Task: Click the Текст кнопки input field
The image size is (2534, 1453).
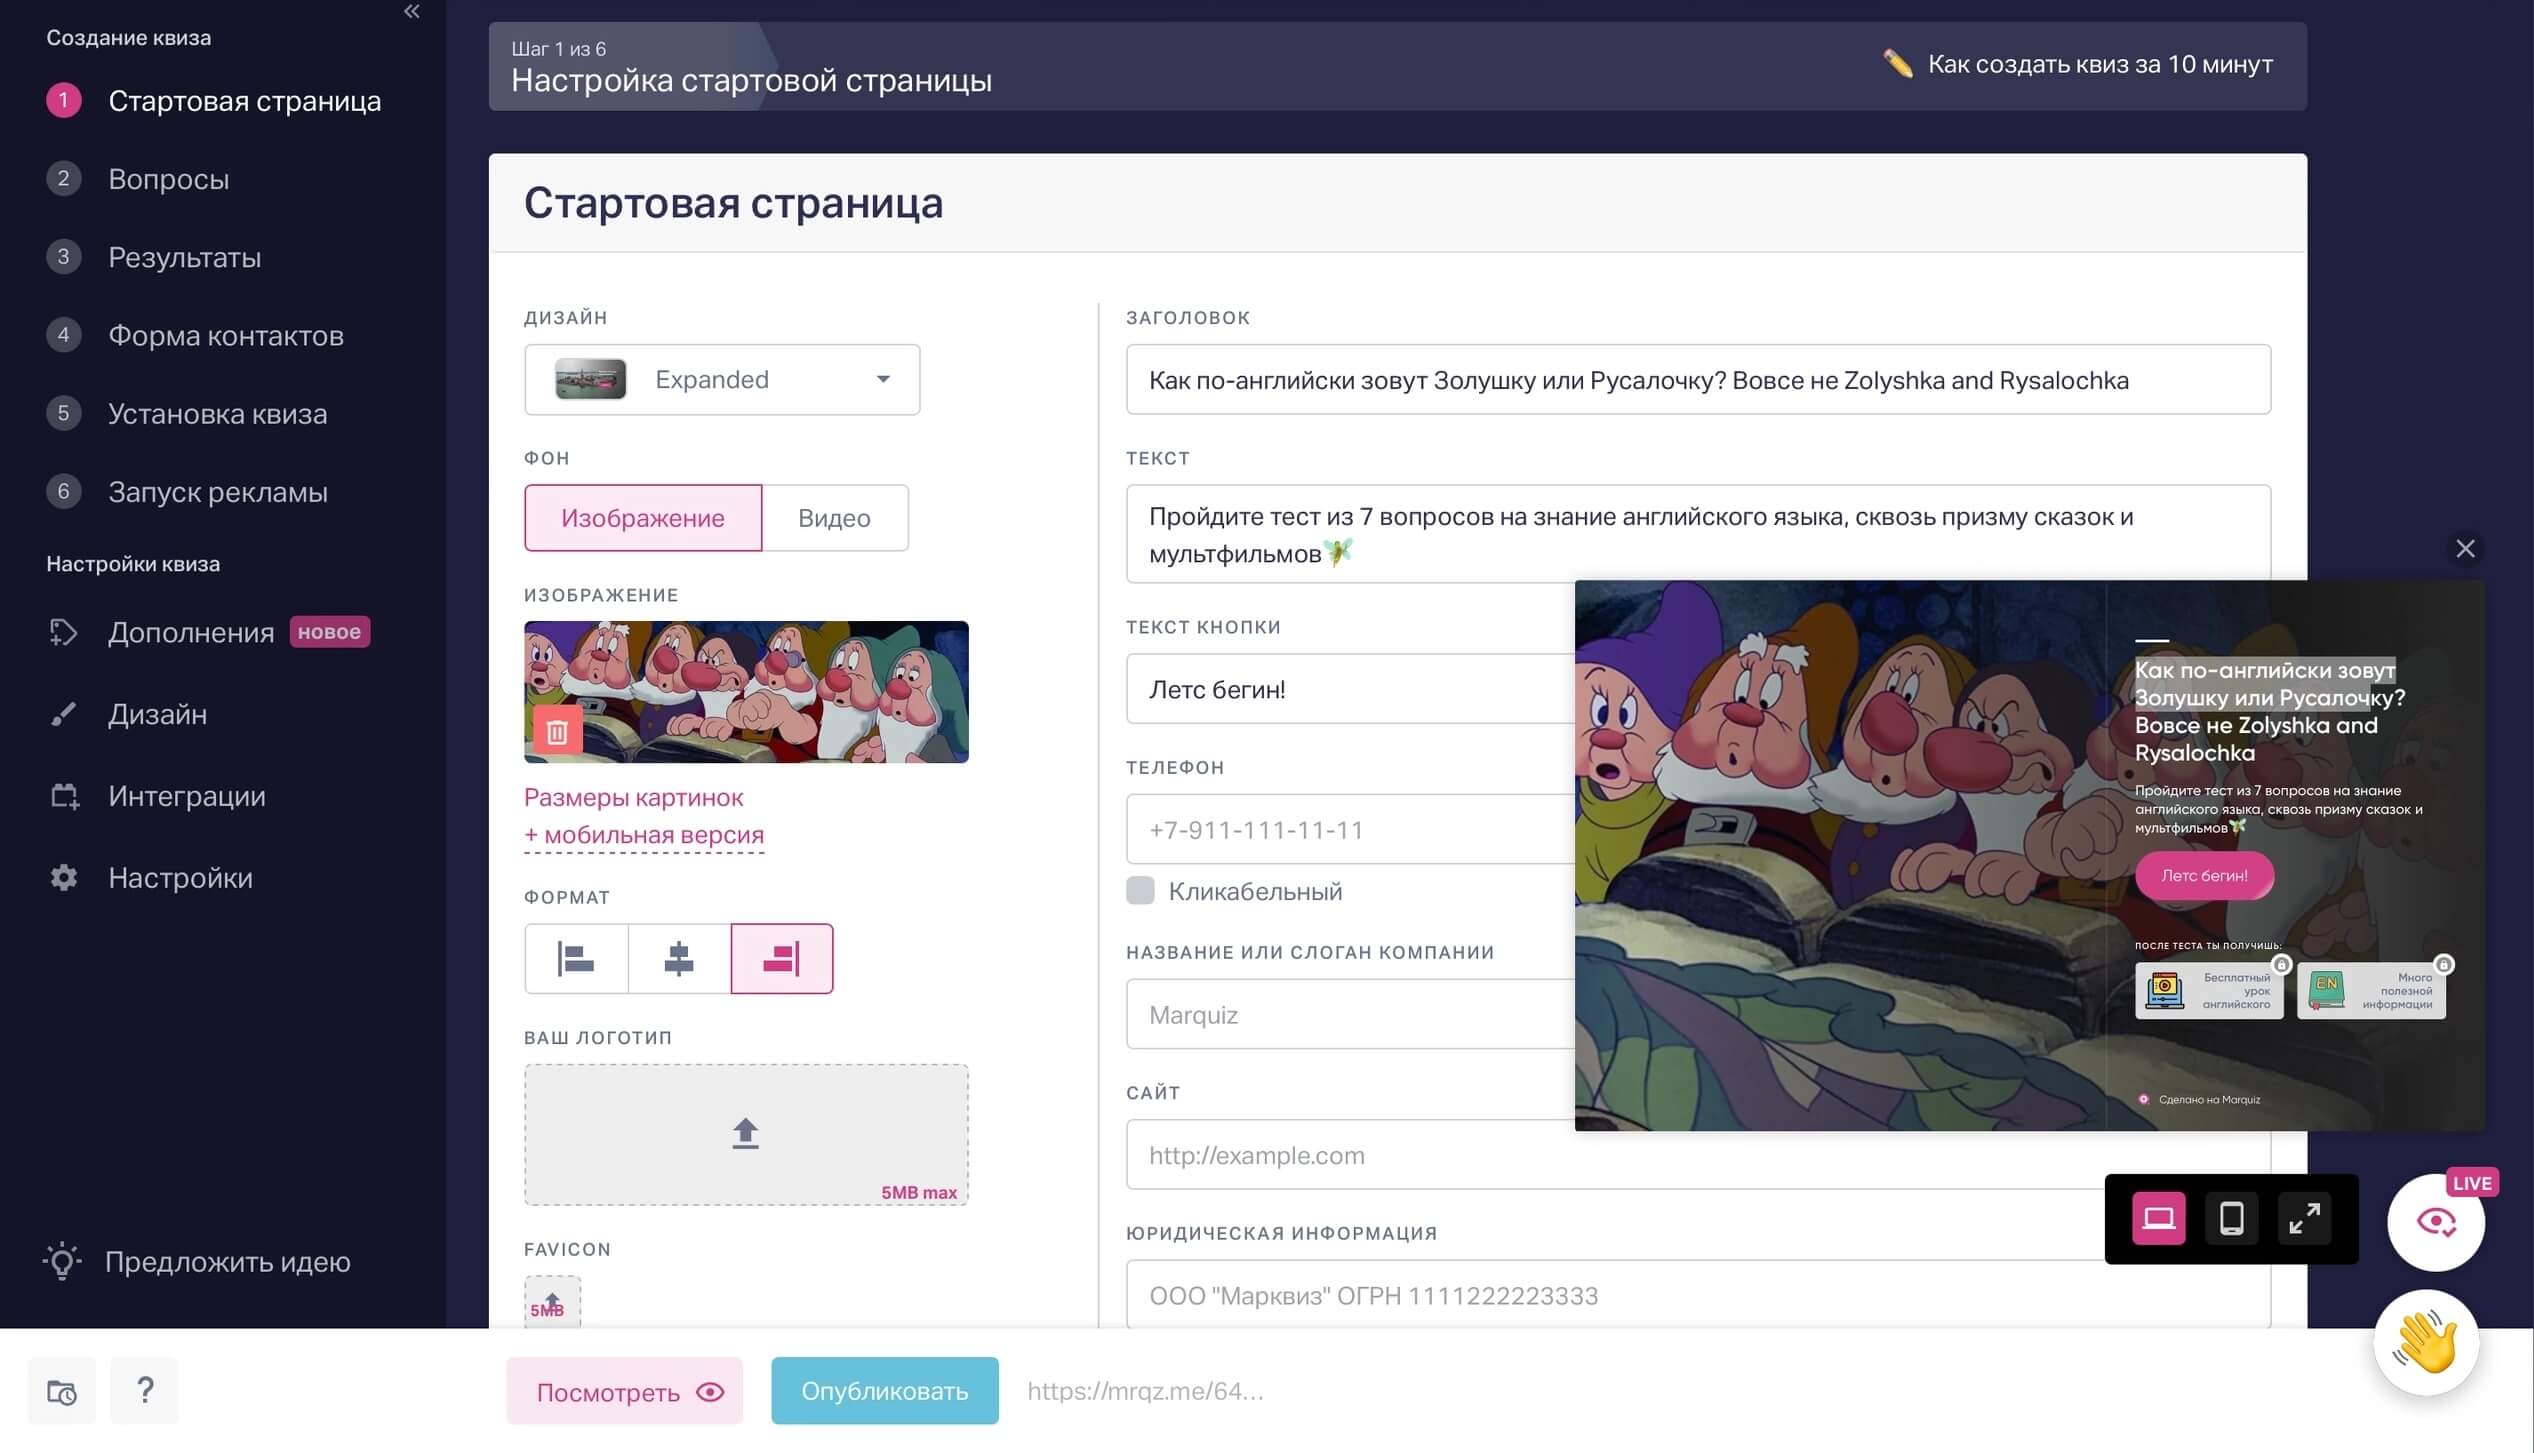Action: tap(1350, 688)
